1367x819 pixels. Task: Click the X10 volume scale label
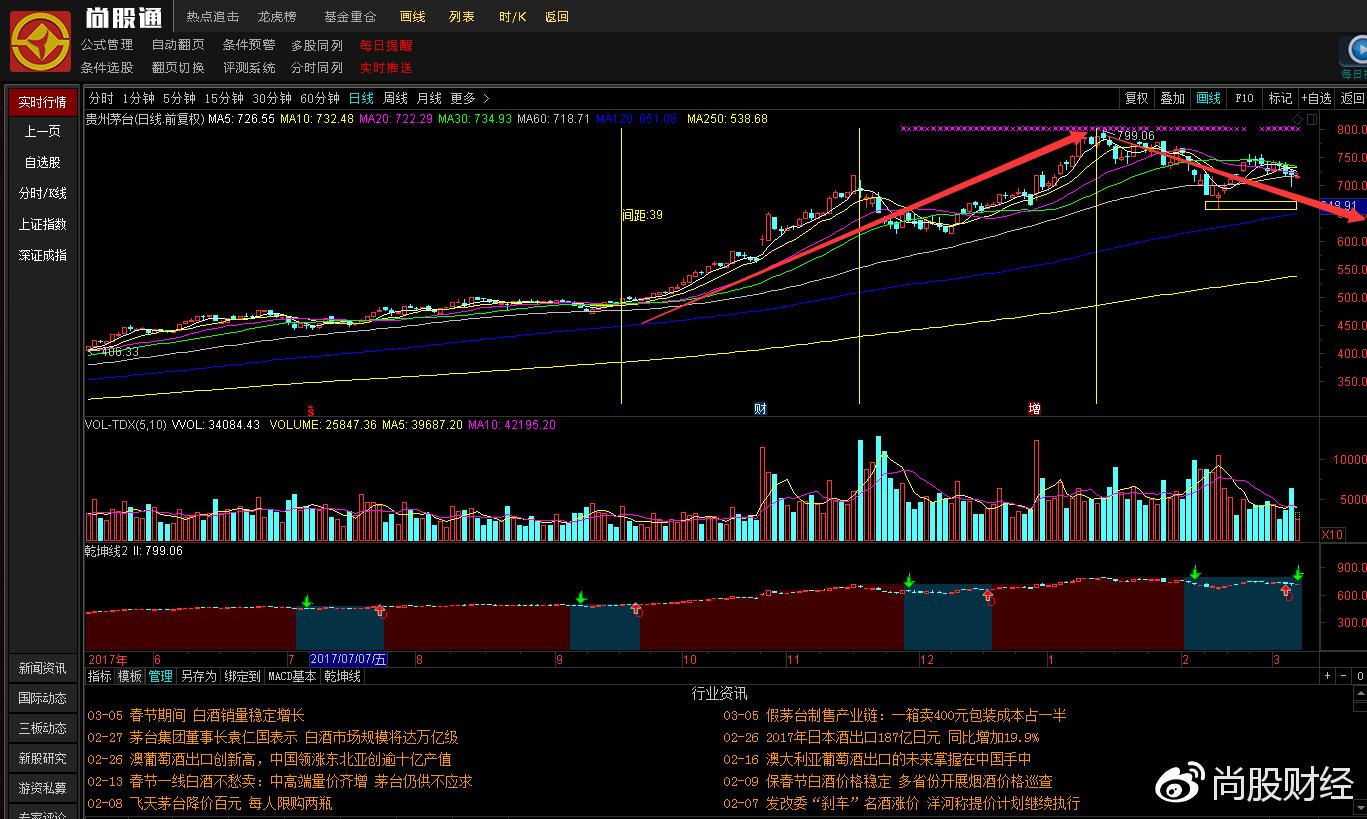tap(1332, 535)
